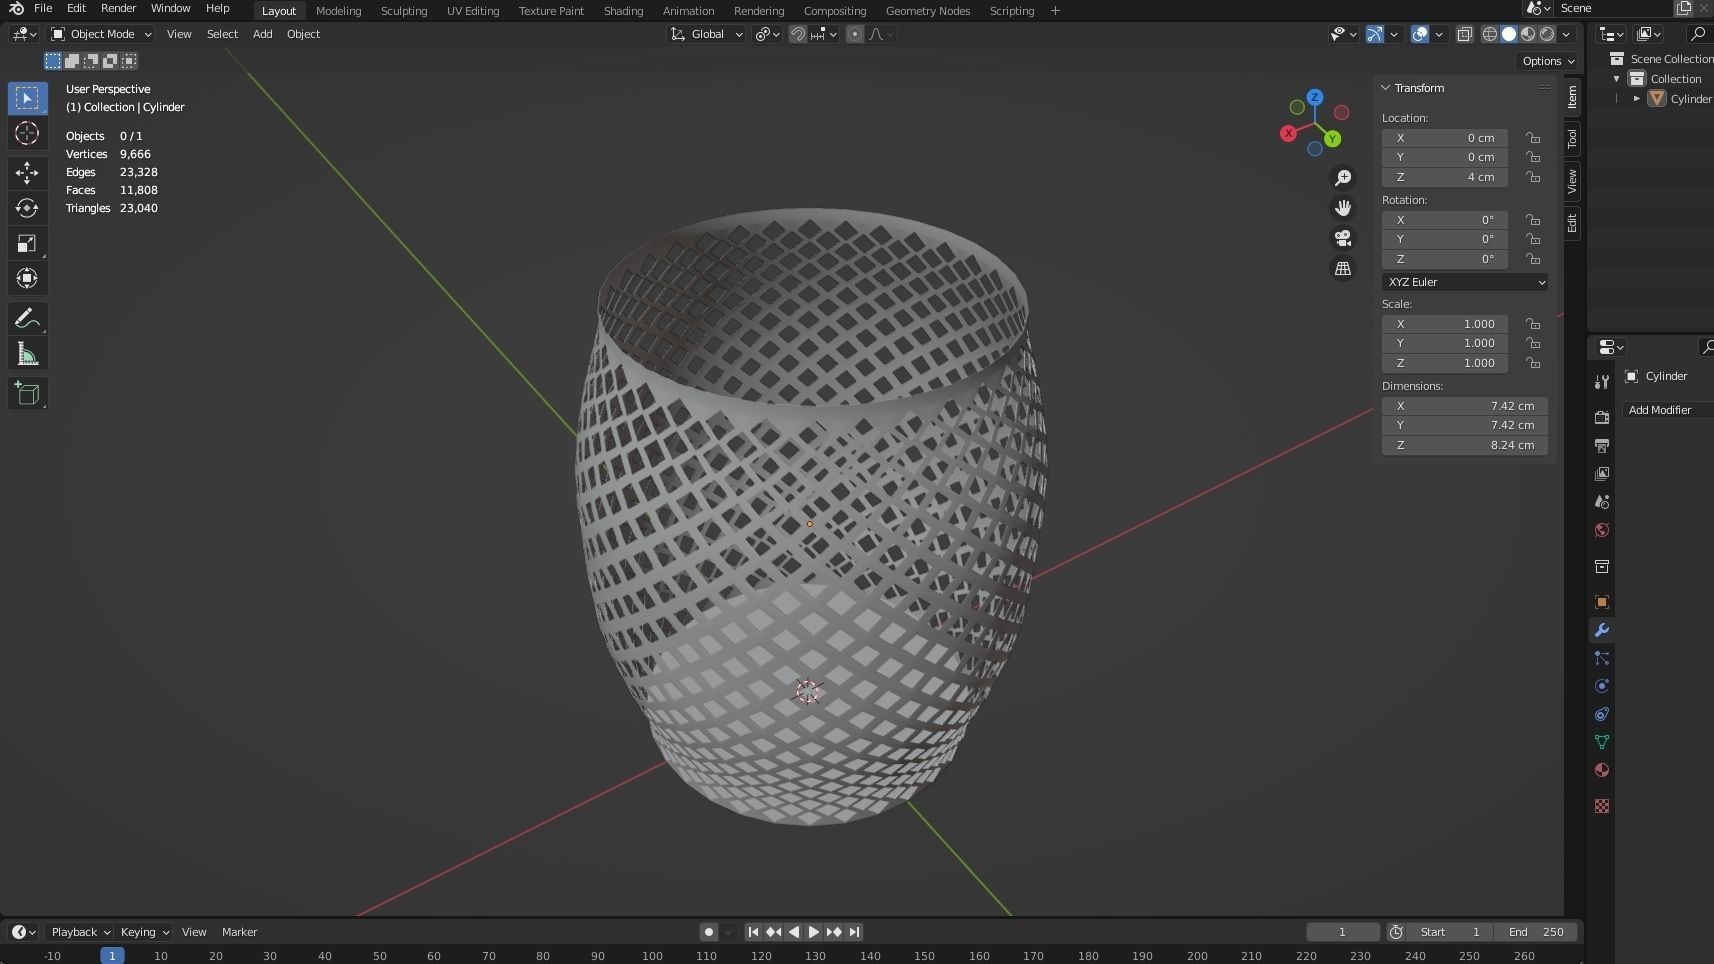This screenshot has height=964, width=1714.
Task: Switch orthographic/perspective grid icon
Action: [x=1343, y=268]
